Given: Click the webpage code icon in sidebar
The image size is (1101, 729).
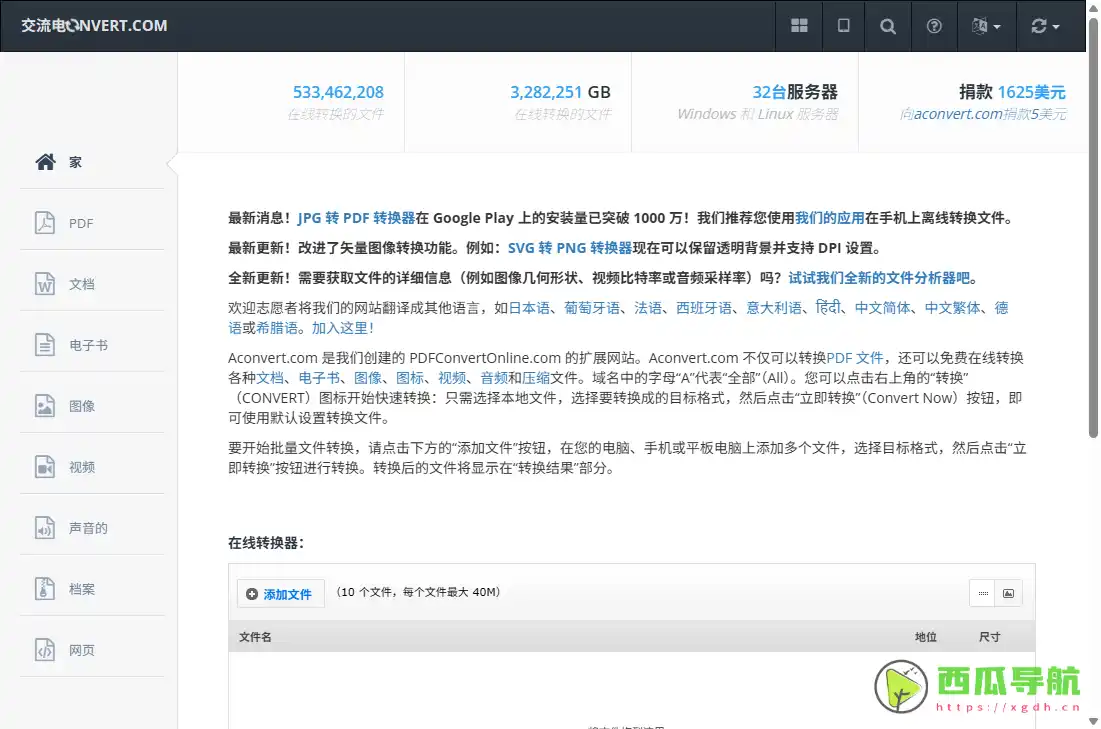Looking at the screenshot, I should pyautogui.click(x=45, y=650).
